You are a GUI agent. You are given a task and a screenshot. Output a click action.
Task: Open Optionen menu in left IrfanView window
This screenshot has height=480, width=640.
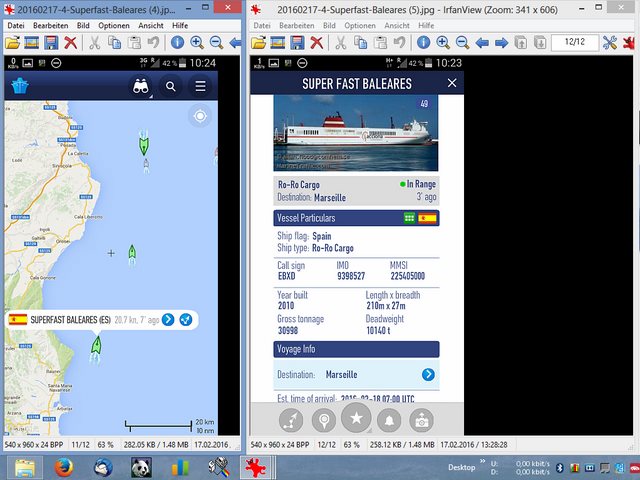tap(114, 25)
